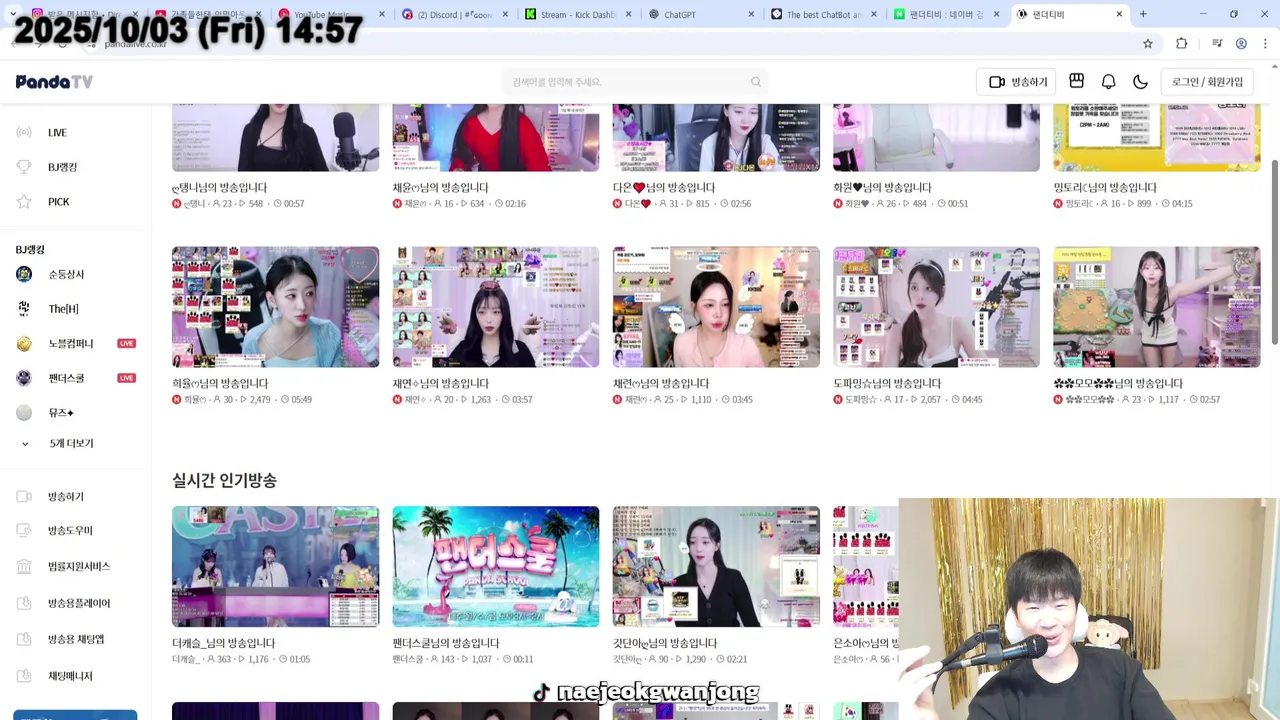
Task: Toggle dark mode moon icon
Action: coord(1140,82)
